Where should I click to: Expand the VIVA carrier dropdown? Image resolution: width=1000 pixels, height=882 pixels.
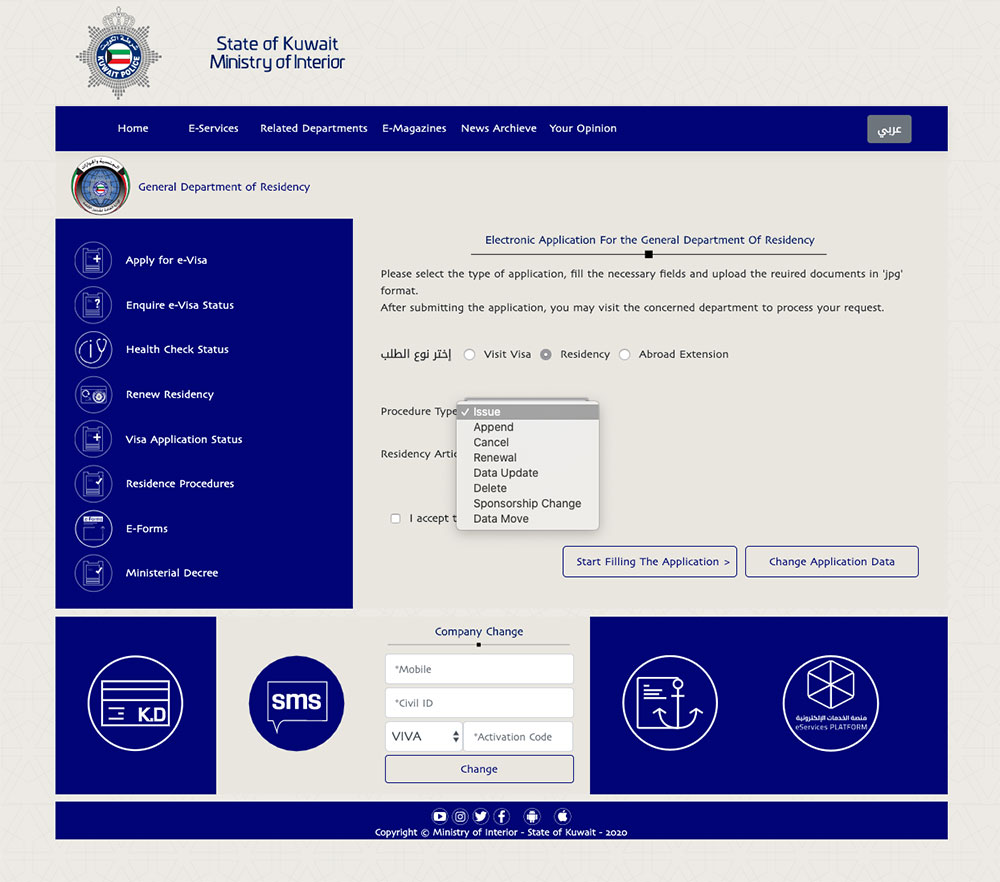[424, 737]
